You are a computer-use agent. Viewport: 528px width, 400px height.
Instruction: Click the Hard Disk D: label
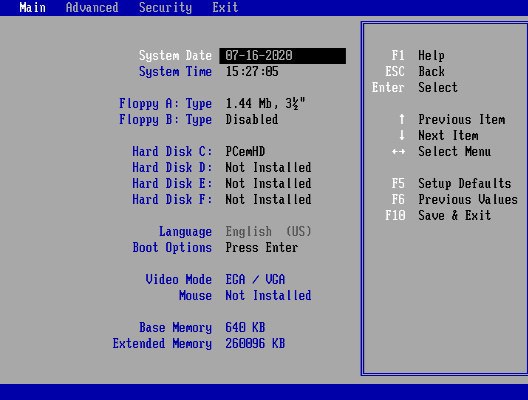coord(172,167)
